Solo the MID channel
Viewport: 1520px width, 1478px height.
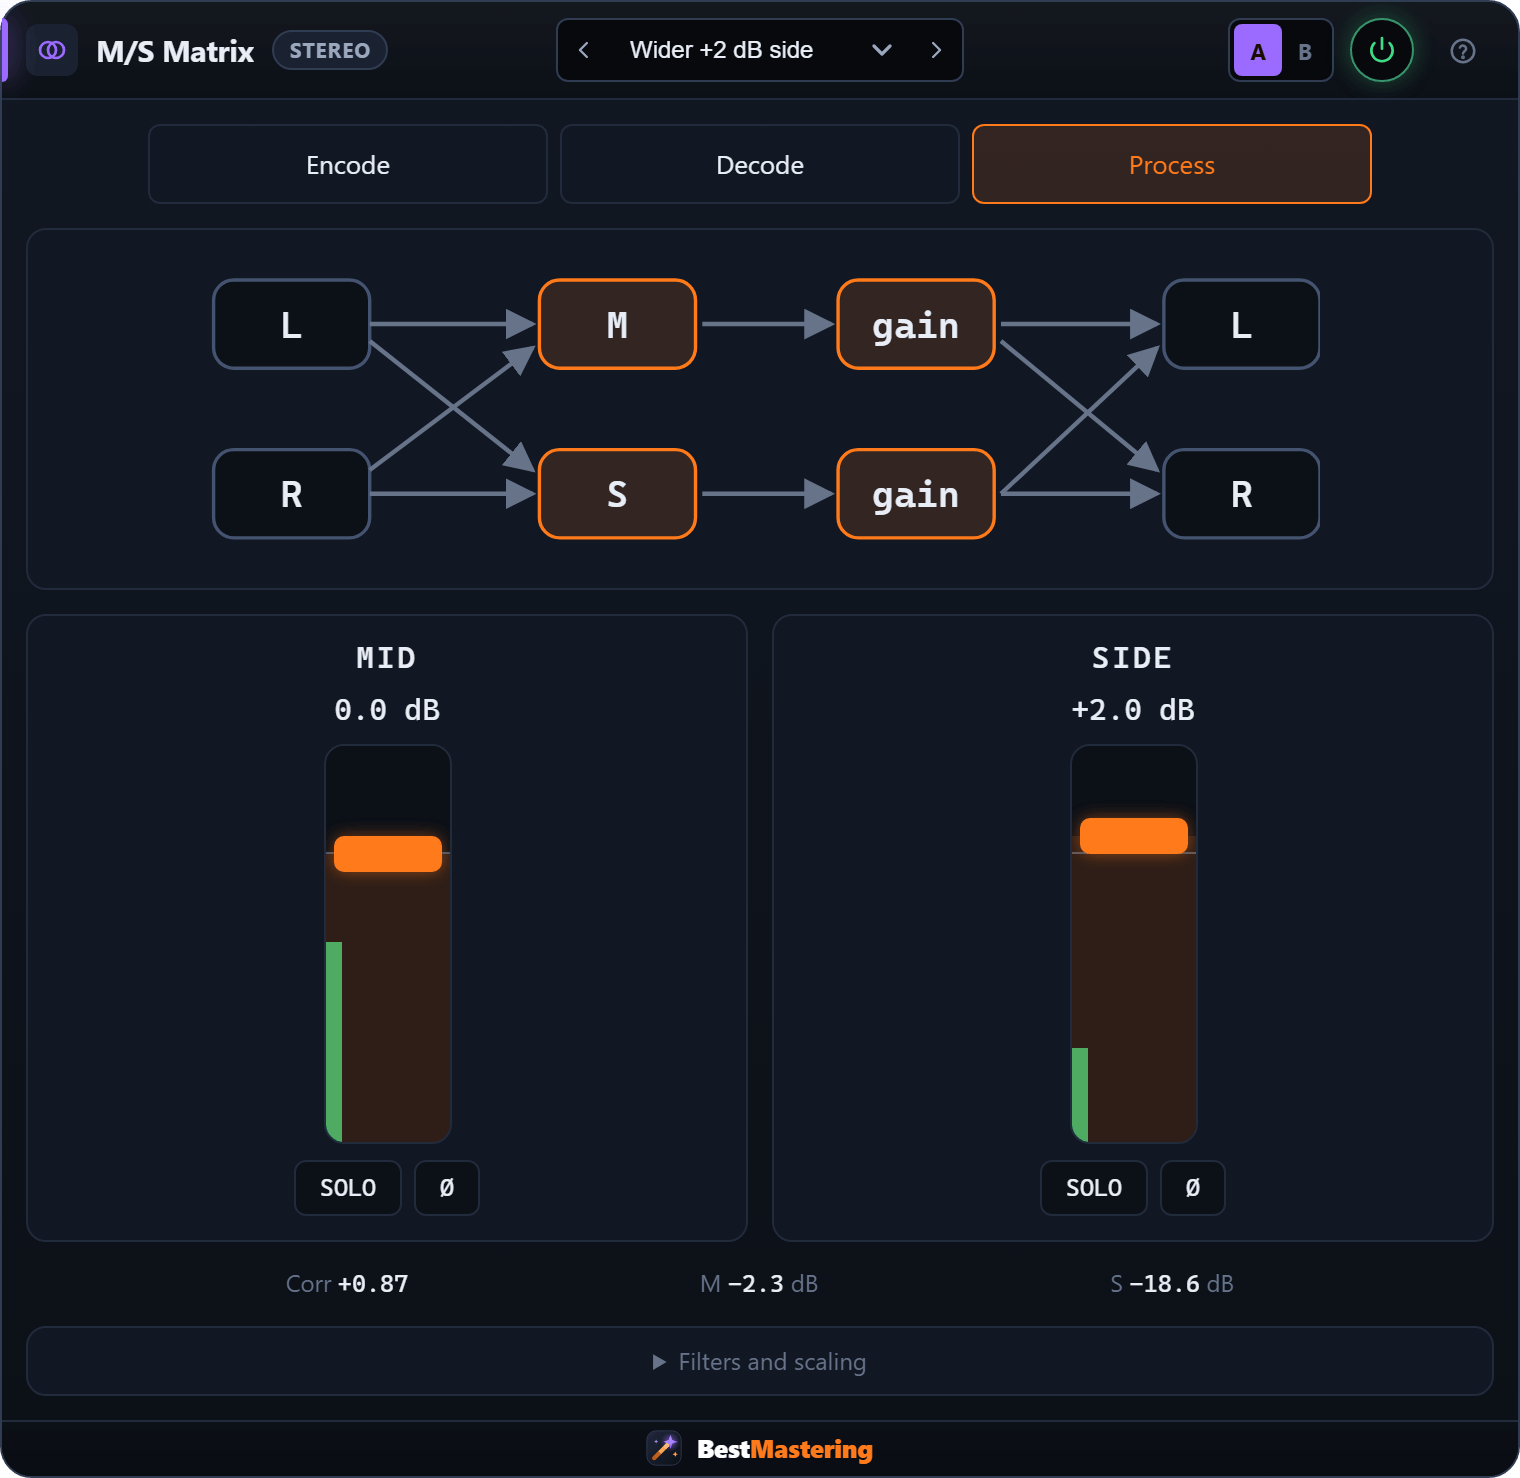coord(348,1188)
